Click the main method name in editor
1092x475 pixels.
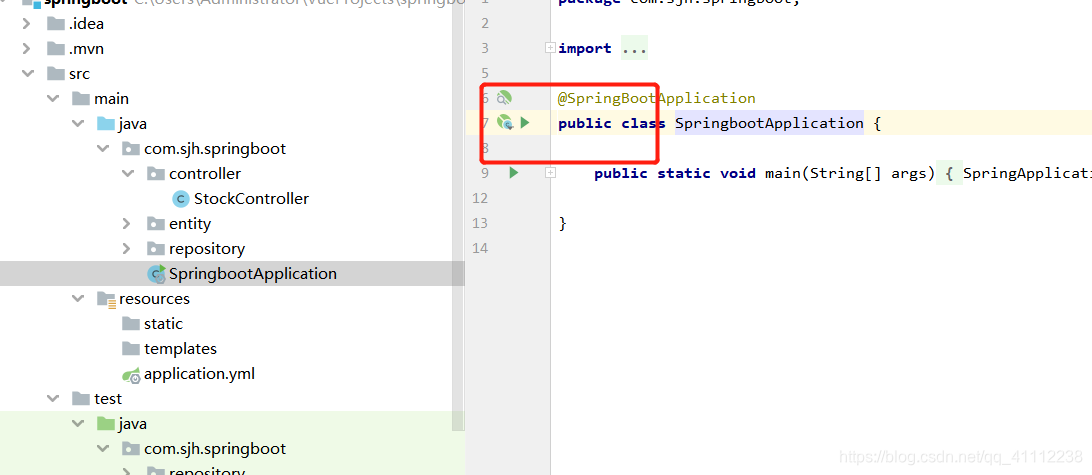(783, 173)
